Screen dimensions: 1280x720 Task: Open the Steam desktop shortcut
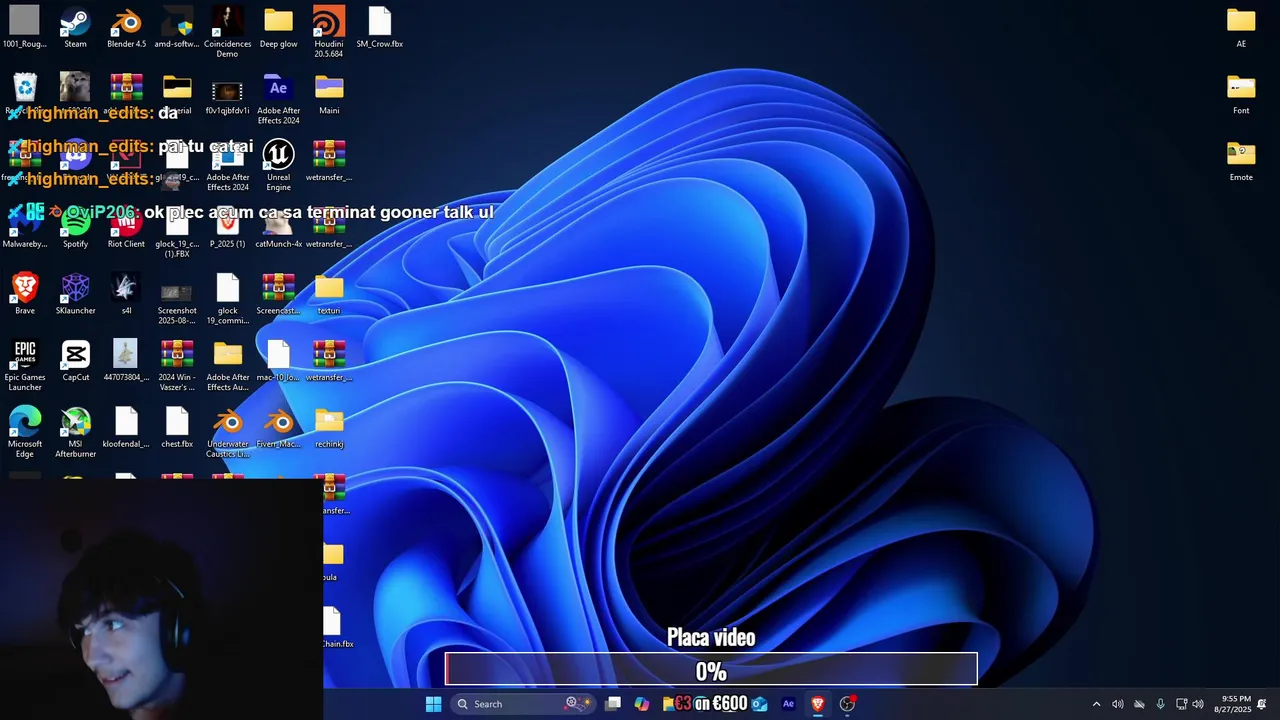pyautogui.click(x=75, y=28)
